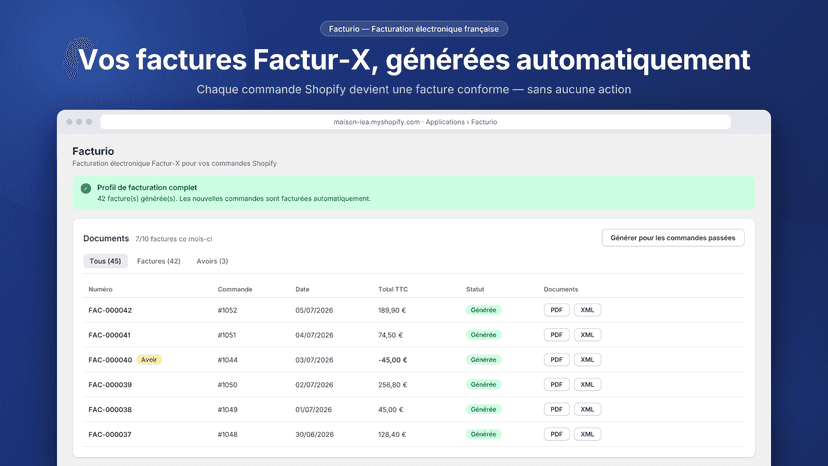This screenshot has height=466, width=828.
Task: Click the Statut column header
Action: (475, 290)
